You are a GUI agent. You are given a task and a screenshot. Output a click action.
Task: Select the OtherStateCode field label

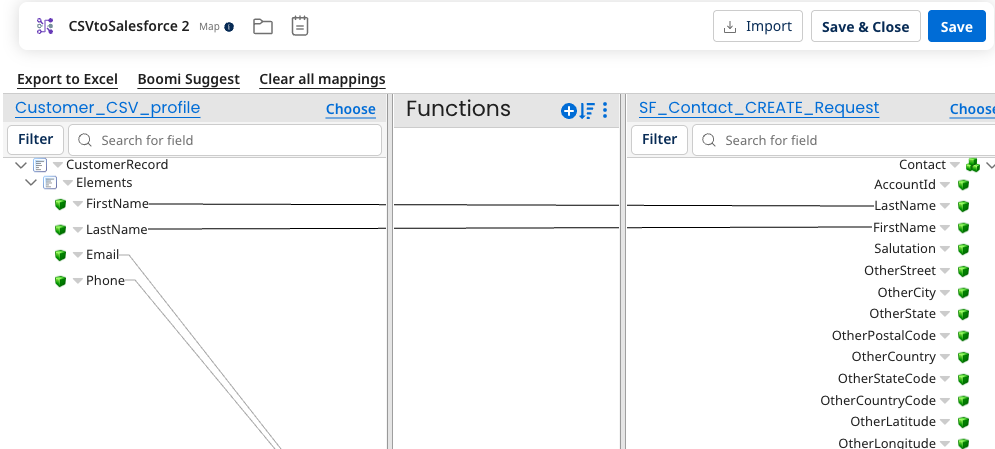coord(886,379)
